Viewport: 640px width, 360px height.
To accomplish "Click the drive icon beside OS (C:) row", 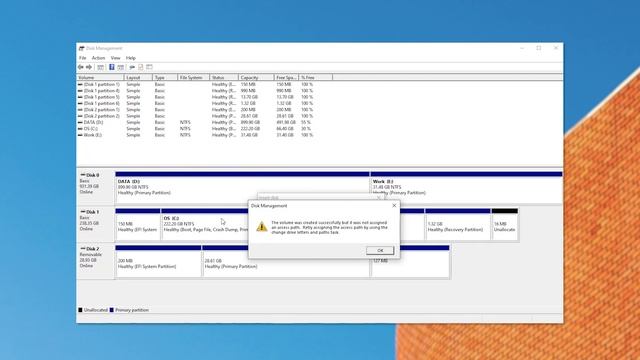I will tap(80, 129).
